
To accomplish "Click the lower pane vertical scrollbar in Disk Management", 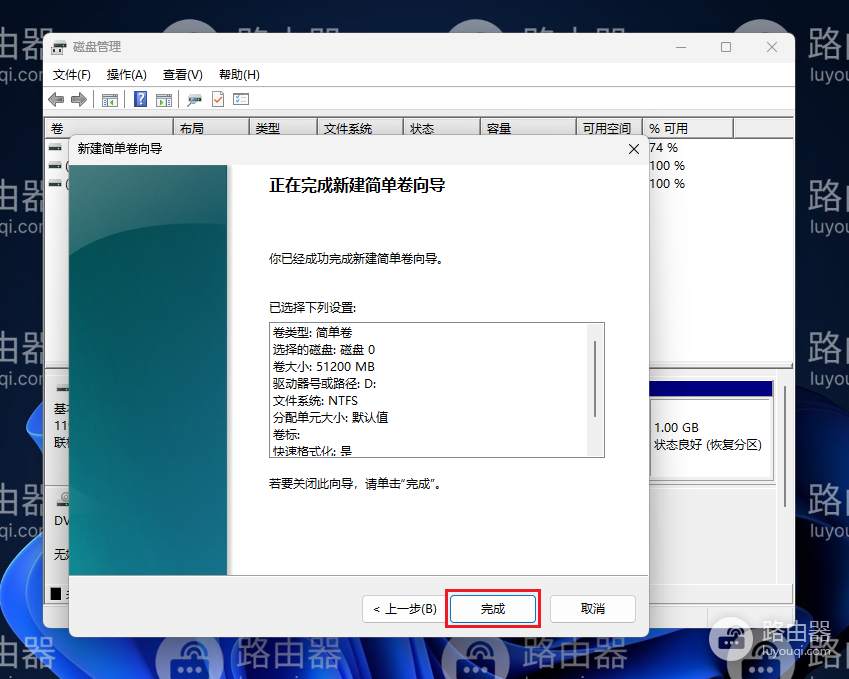I will click(x=785, y=445).
